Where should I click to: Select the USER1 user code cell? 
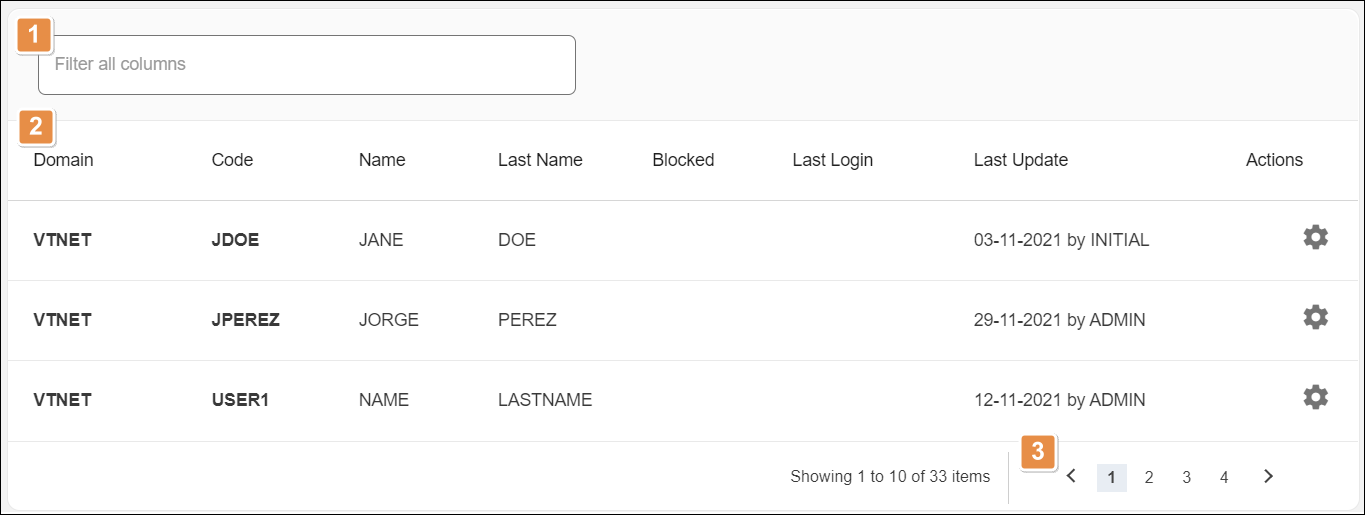point(240,400)
